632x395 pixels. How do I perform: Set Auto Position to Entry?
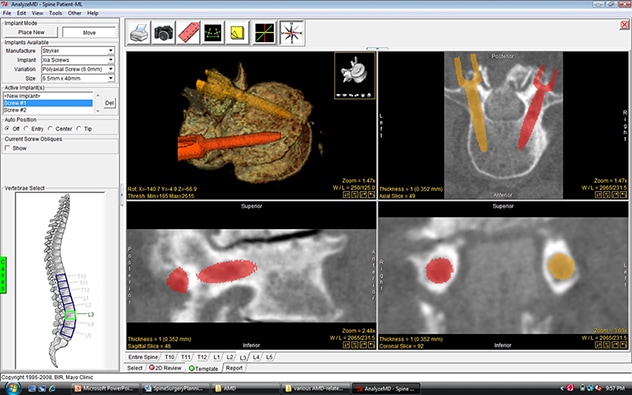point(33,129)
